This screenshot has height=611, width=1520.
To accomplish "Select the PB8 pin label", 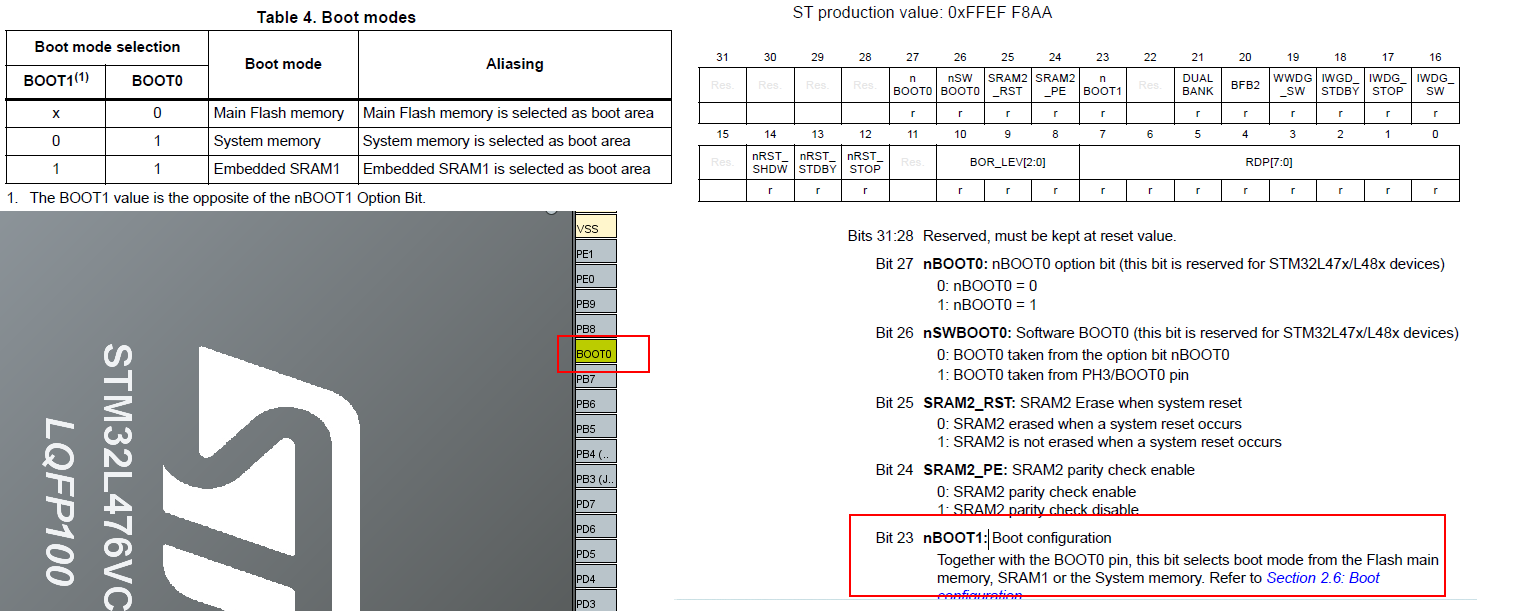I will [589, 326].
